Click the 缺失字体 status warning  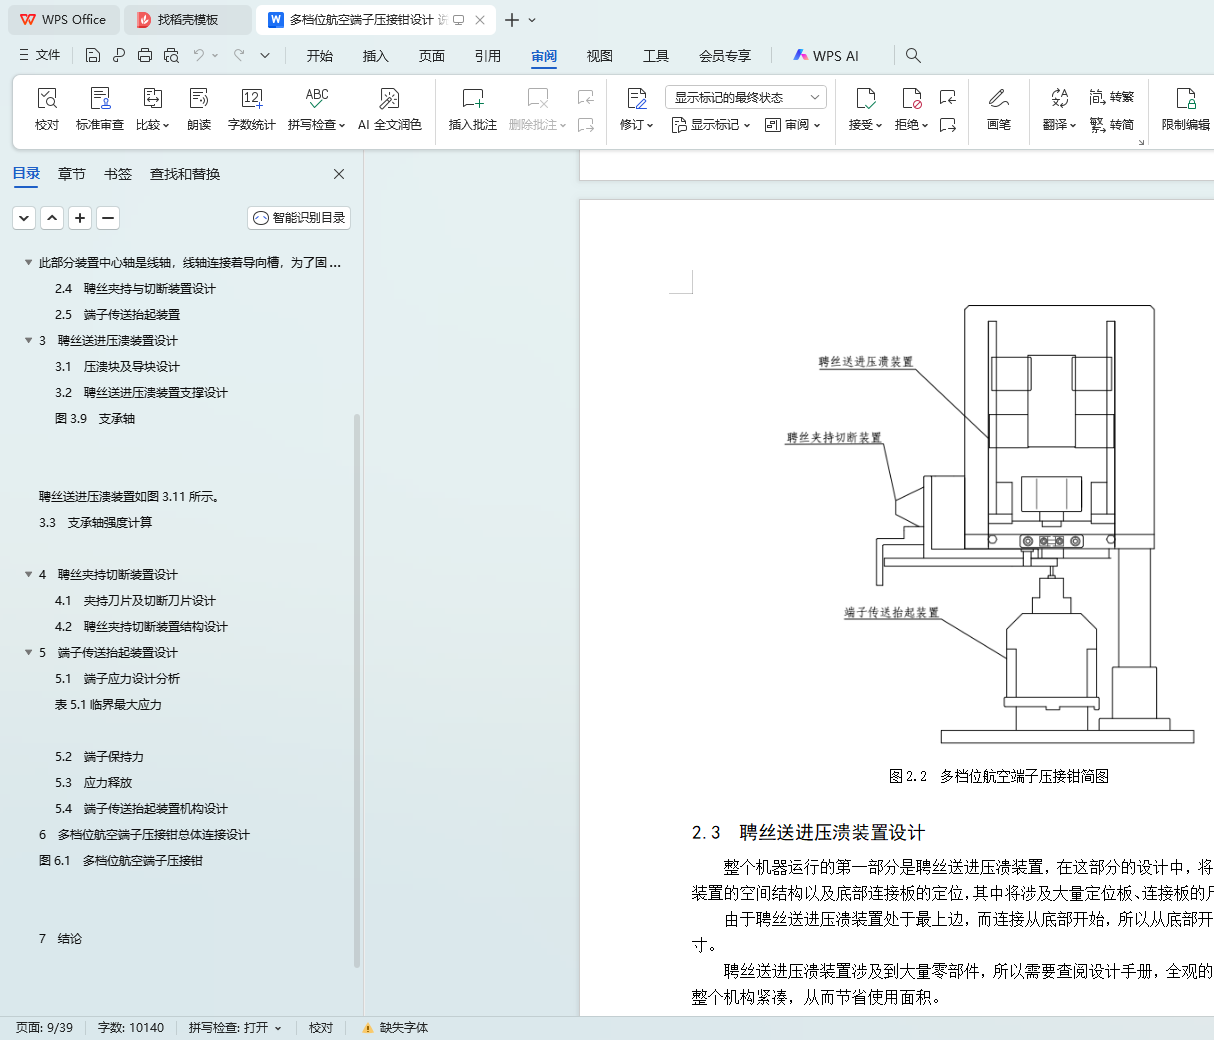click(x=395, y=1028)
